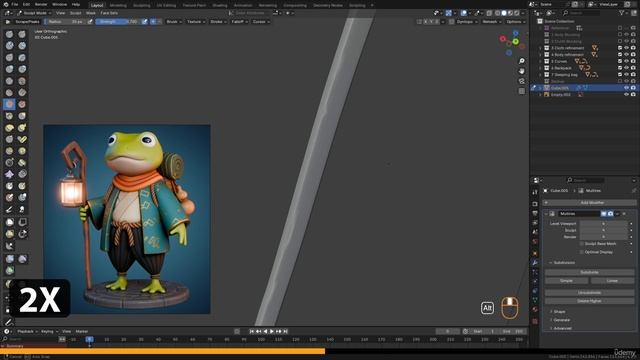The image size is (640, 360).
Task: Enable Optimal Display checkbox
Action: (582, 252)
